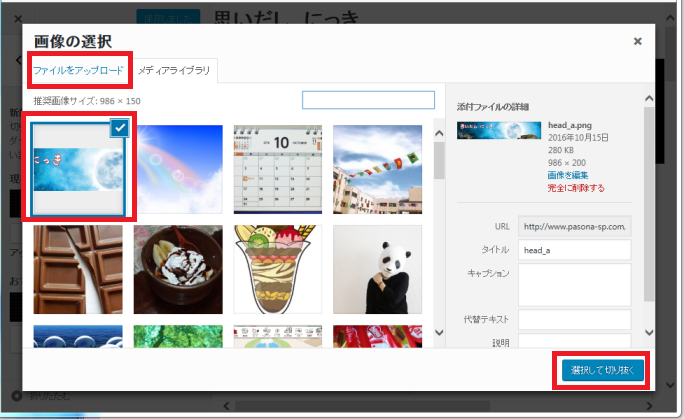Select the October calendar thumbnail
This screenshot has height=419, width=684.
click(x=277, y=168)
